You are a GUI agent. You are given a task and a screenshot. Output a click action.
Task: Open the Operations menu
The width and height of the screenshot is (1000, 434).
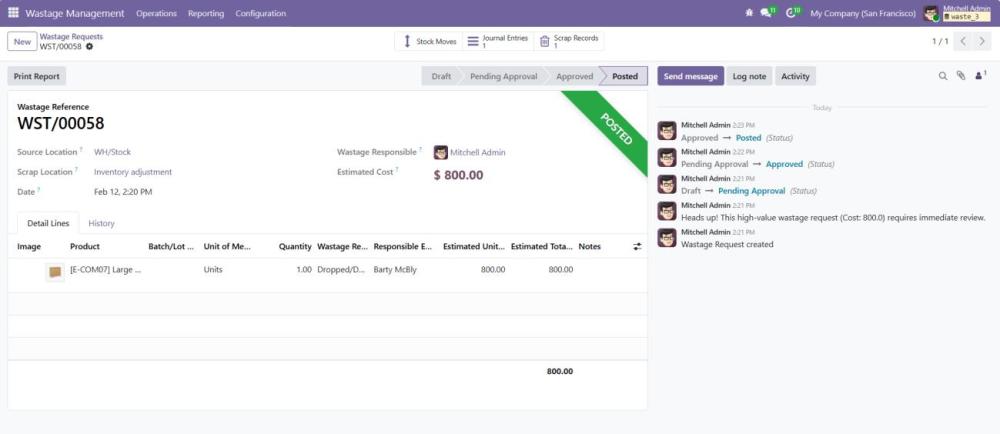156,13
